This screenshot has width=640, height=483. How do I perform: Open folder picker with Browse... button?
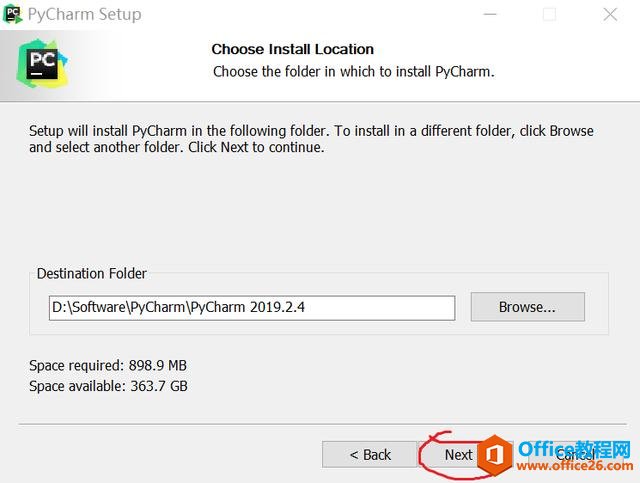[527, 307]
